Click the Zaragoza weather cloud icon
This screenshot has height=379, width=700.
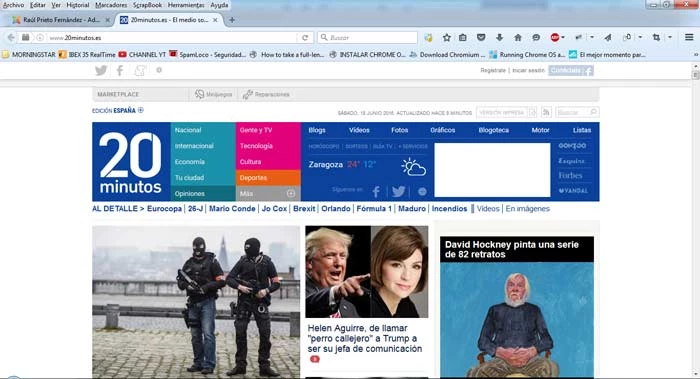click(413, 167)
